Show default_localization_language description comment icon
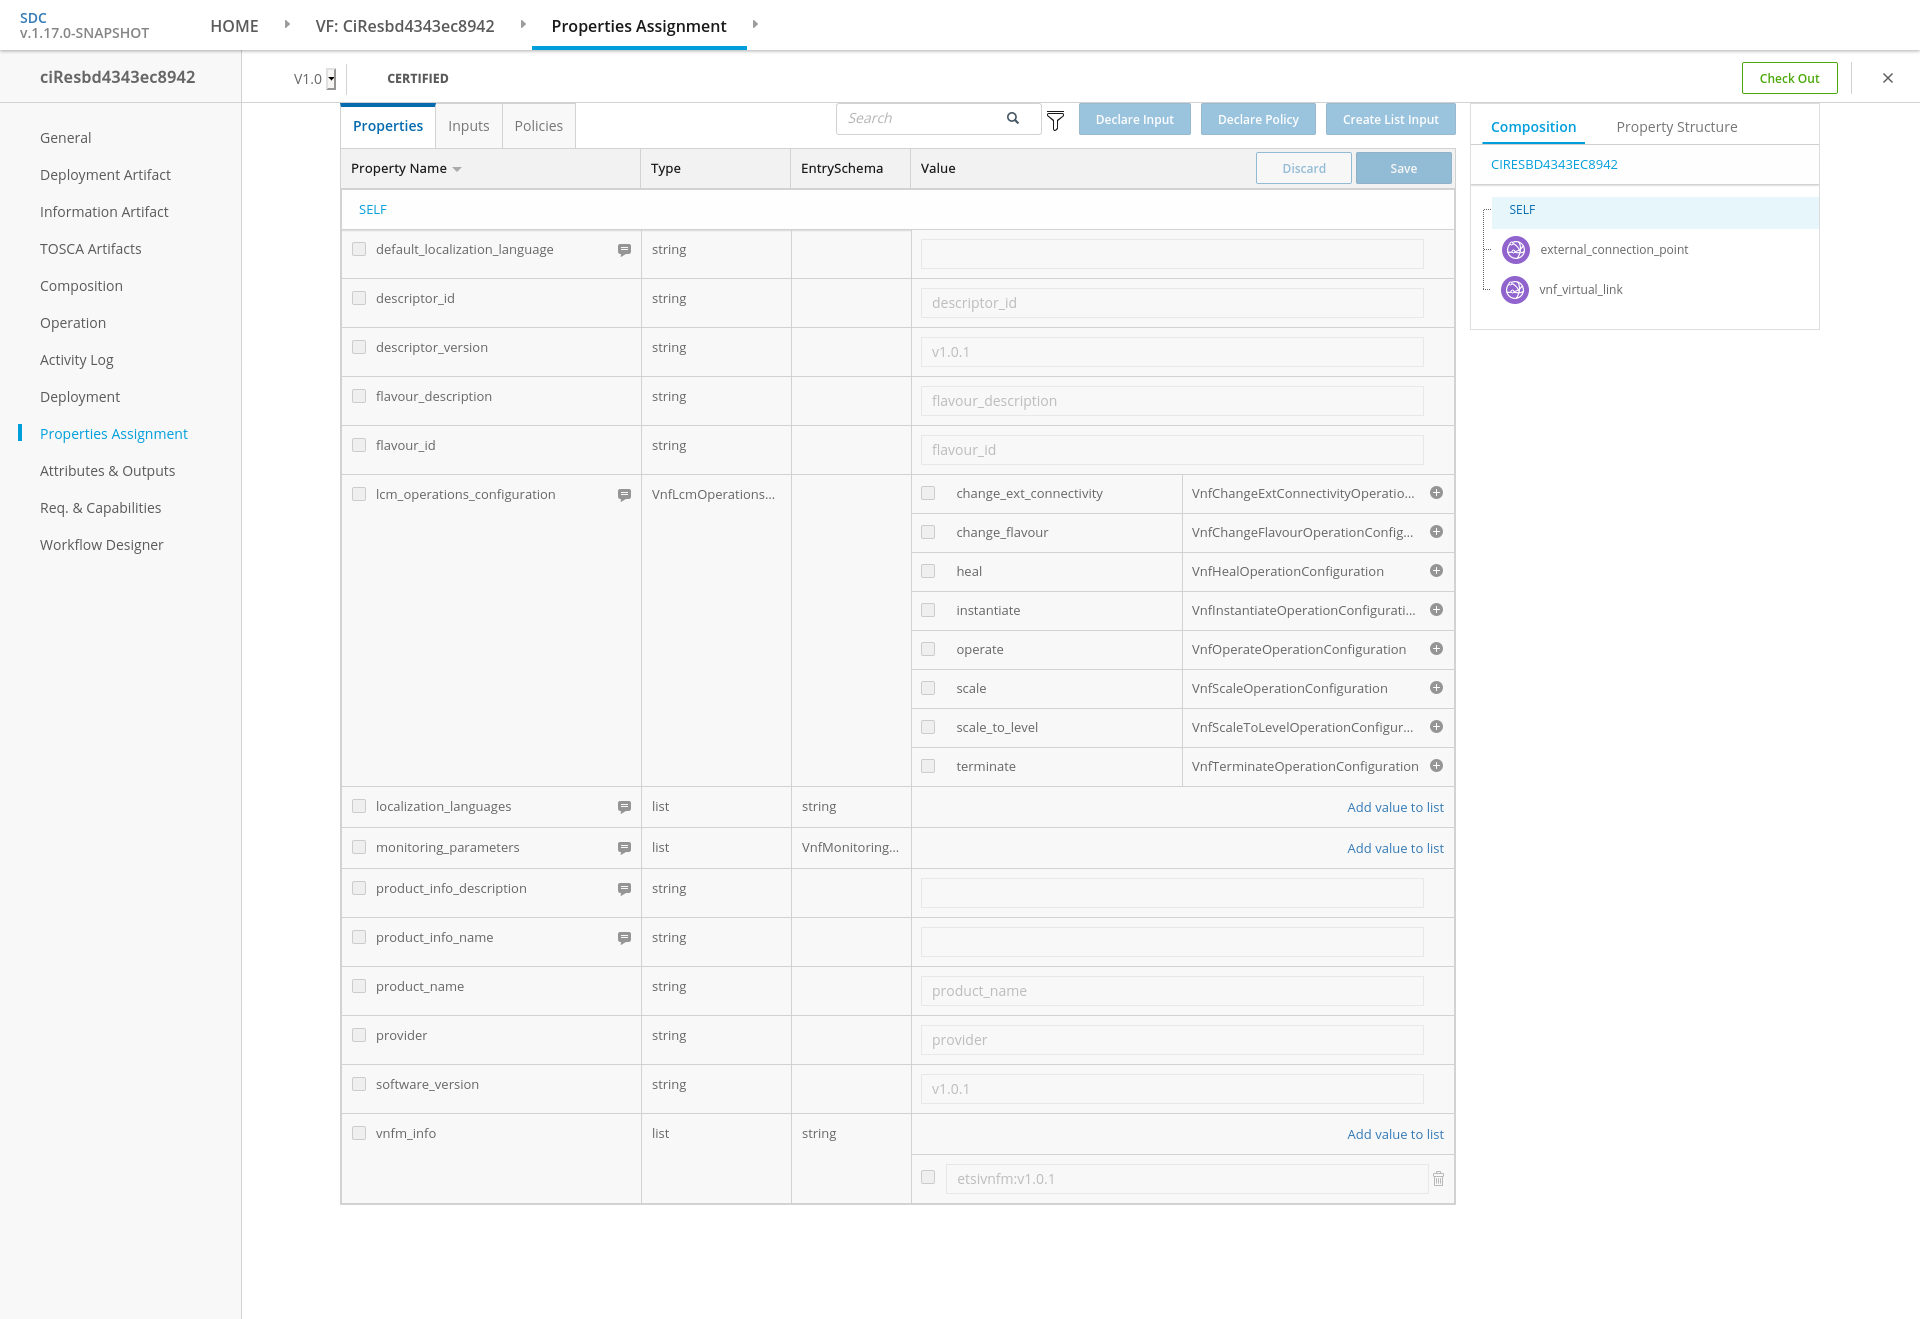The width and height of the screenshot is (1920, 1319). pyautogui.click(x=624, y=250)
